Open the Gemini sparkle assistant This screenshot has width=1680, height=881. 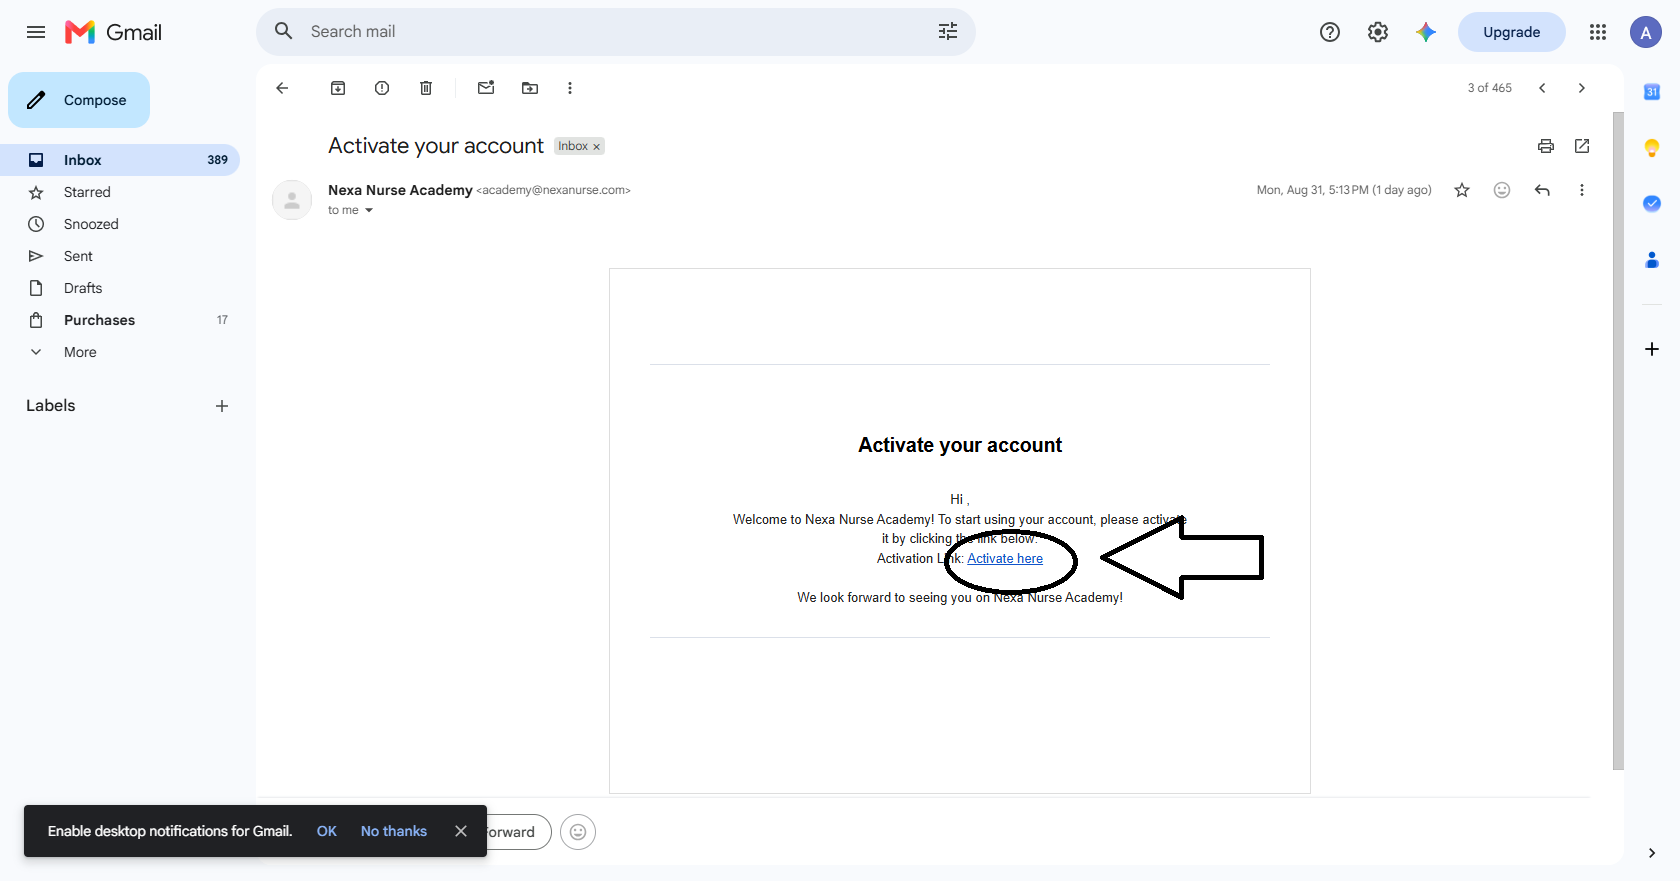click(1426, 32)
